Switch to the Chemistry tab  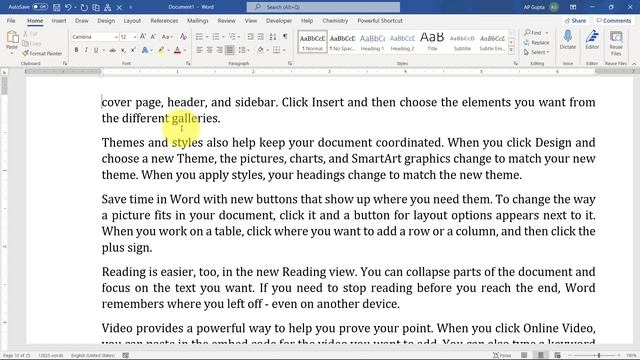(x=335, y=20)
